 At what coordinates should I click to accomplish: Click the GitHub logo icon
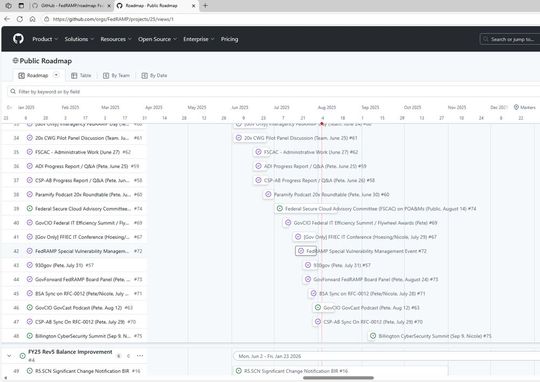coord(18,39)
